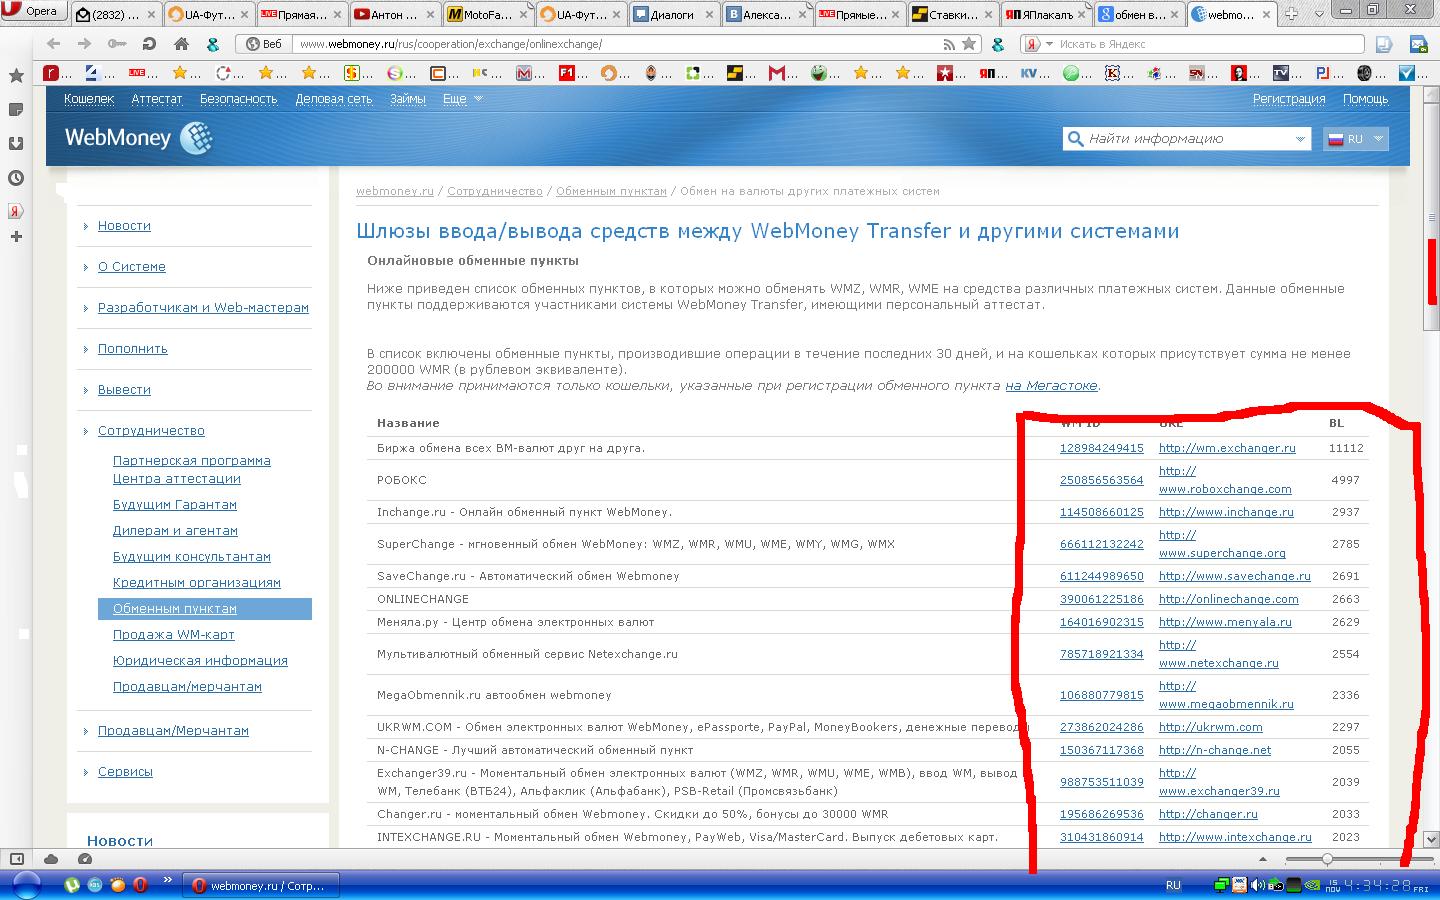Go forward using the browser forward arrow
The height and width of the screenshot is (900, 1440).
85,44
